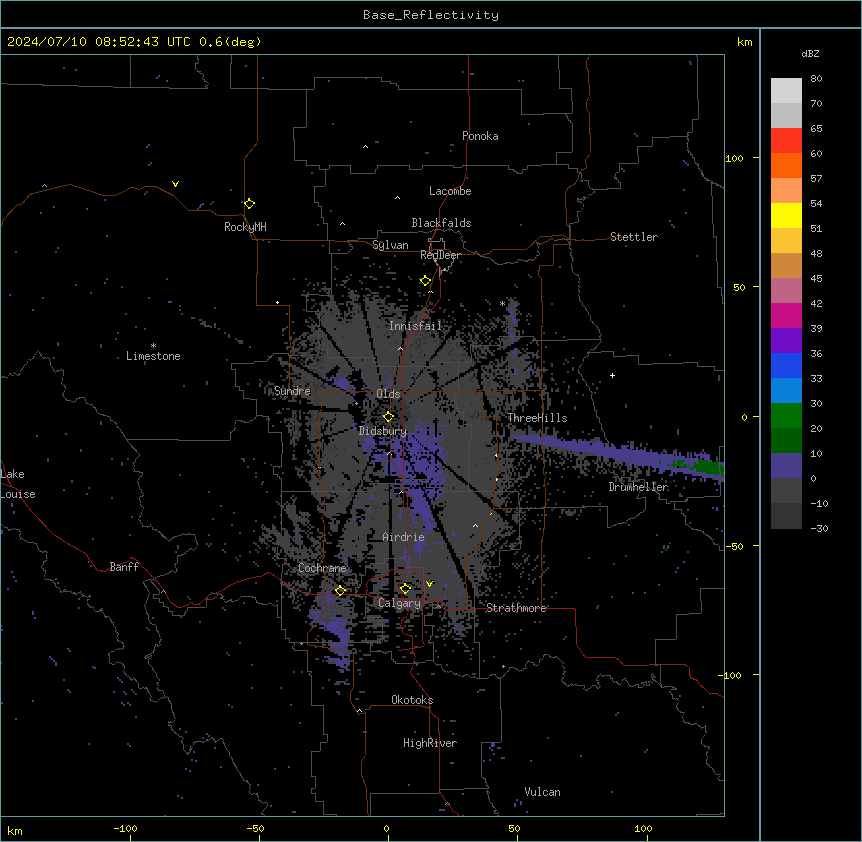The image size is (862, 842).
Task: Click the dBZ legend heading
Action: [810, 53]
